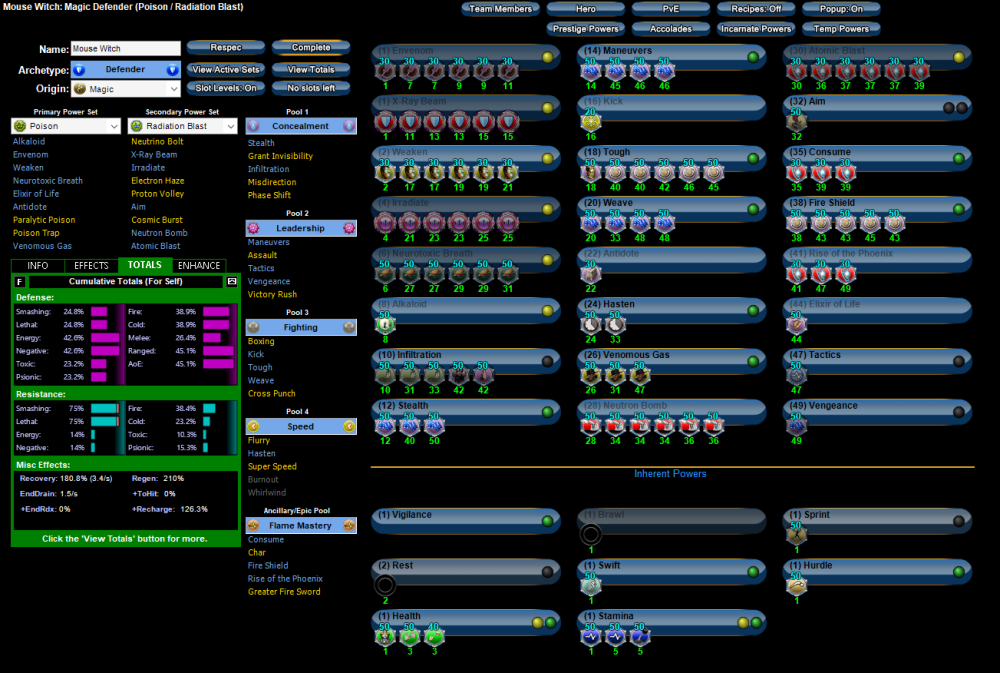Click the first enhancement slot under Envenom
This screenshot has width=1000, height=673.
click(385, 71)
